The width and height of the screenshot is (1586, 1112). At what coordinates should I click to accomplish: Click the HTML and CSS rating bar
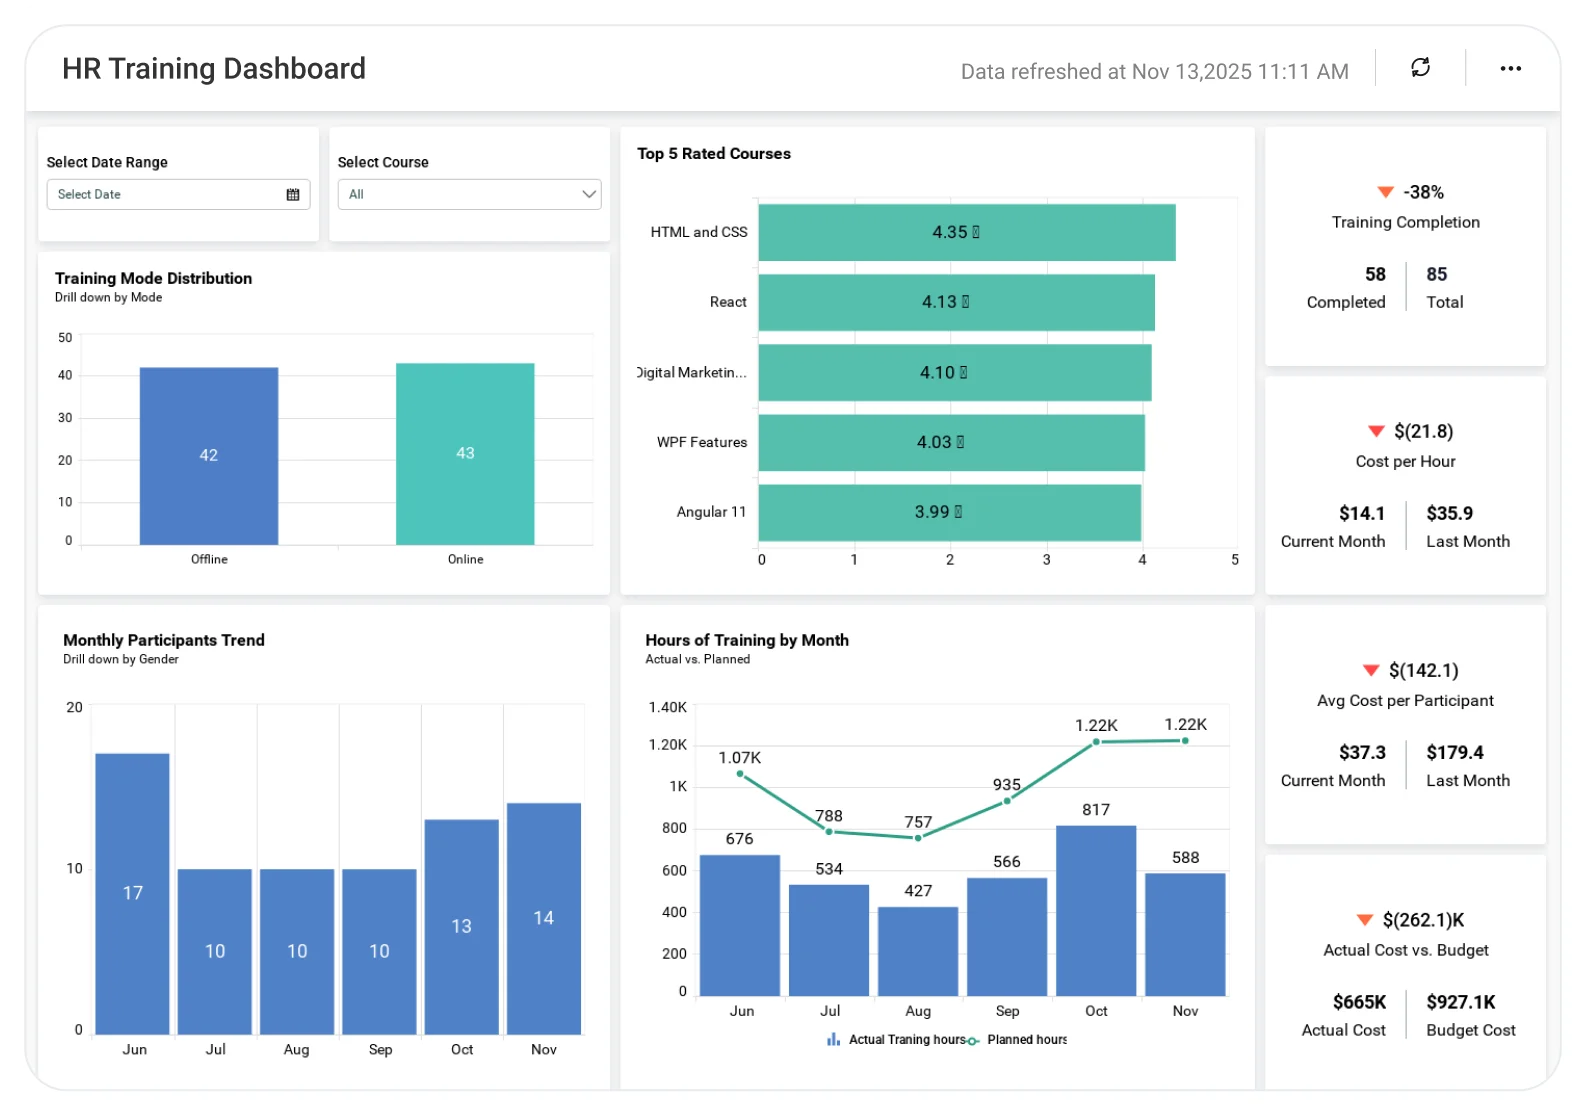(967, 232)
